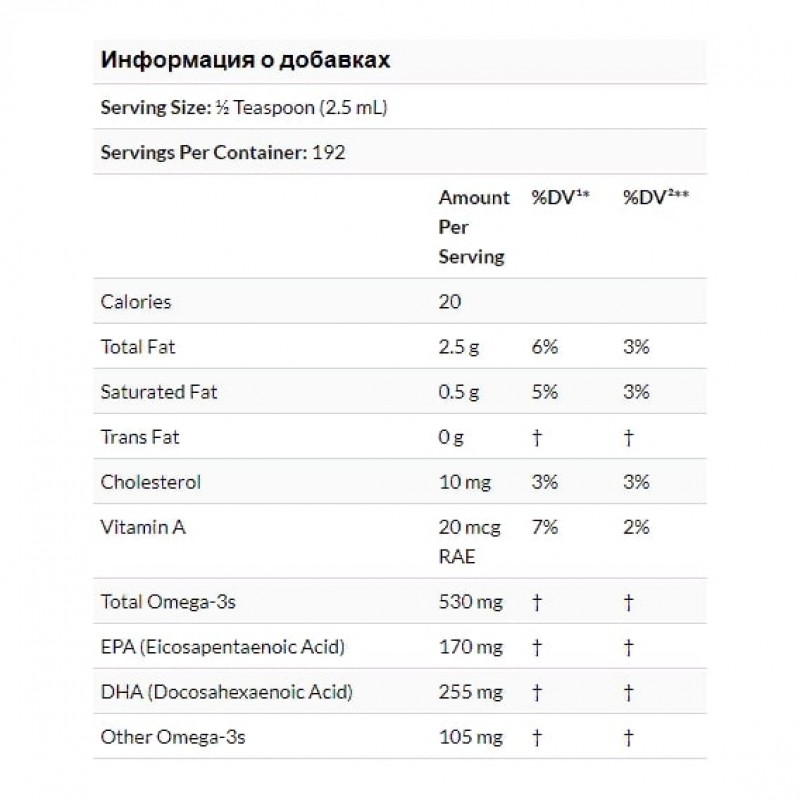
Task: Click the 7% Vitamin A value
Action: tap(543, 527)
